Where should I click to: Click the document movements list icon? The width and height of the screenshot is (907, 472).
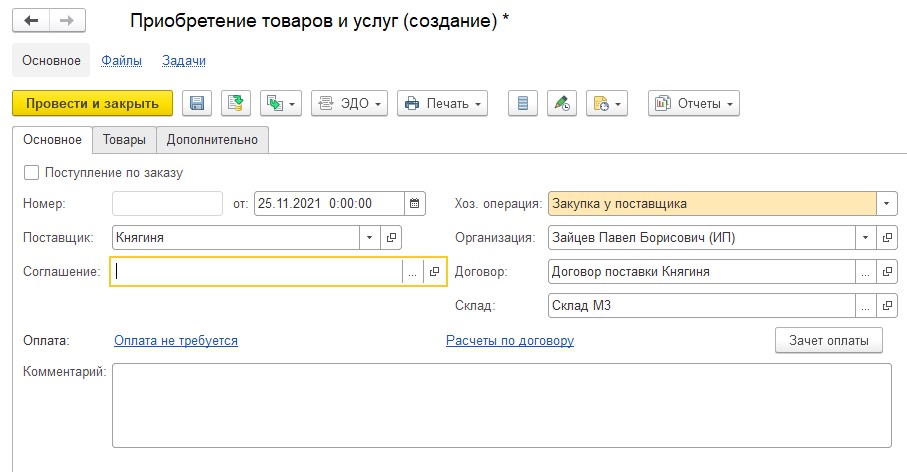523,104
